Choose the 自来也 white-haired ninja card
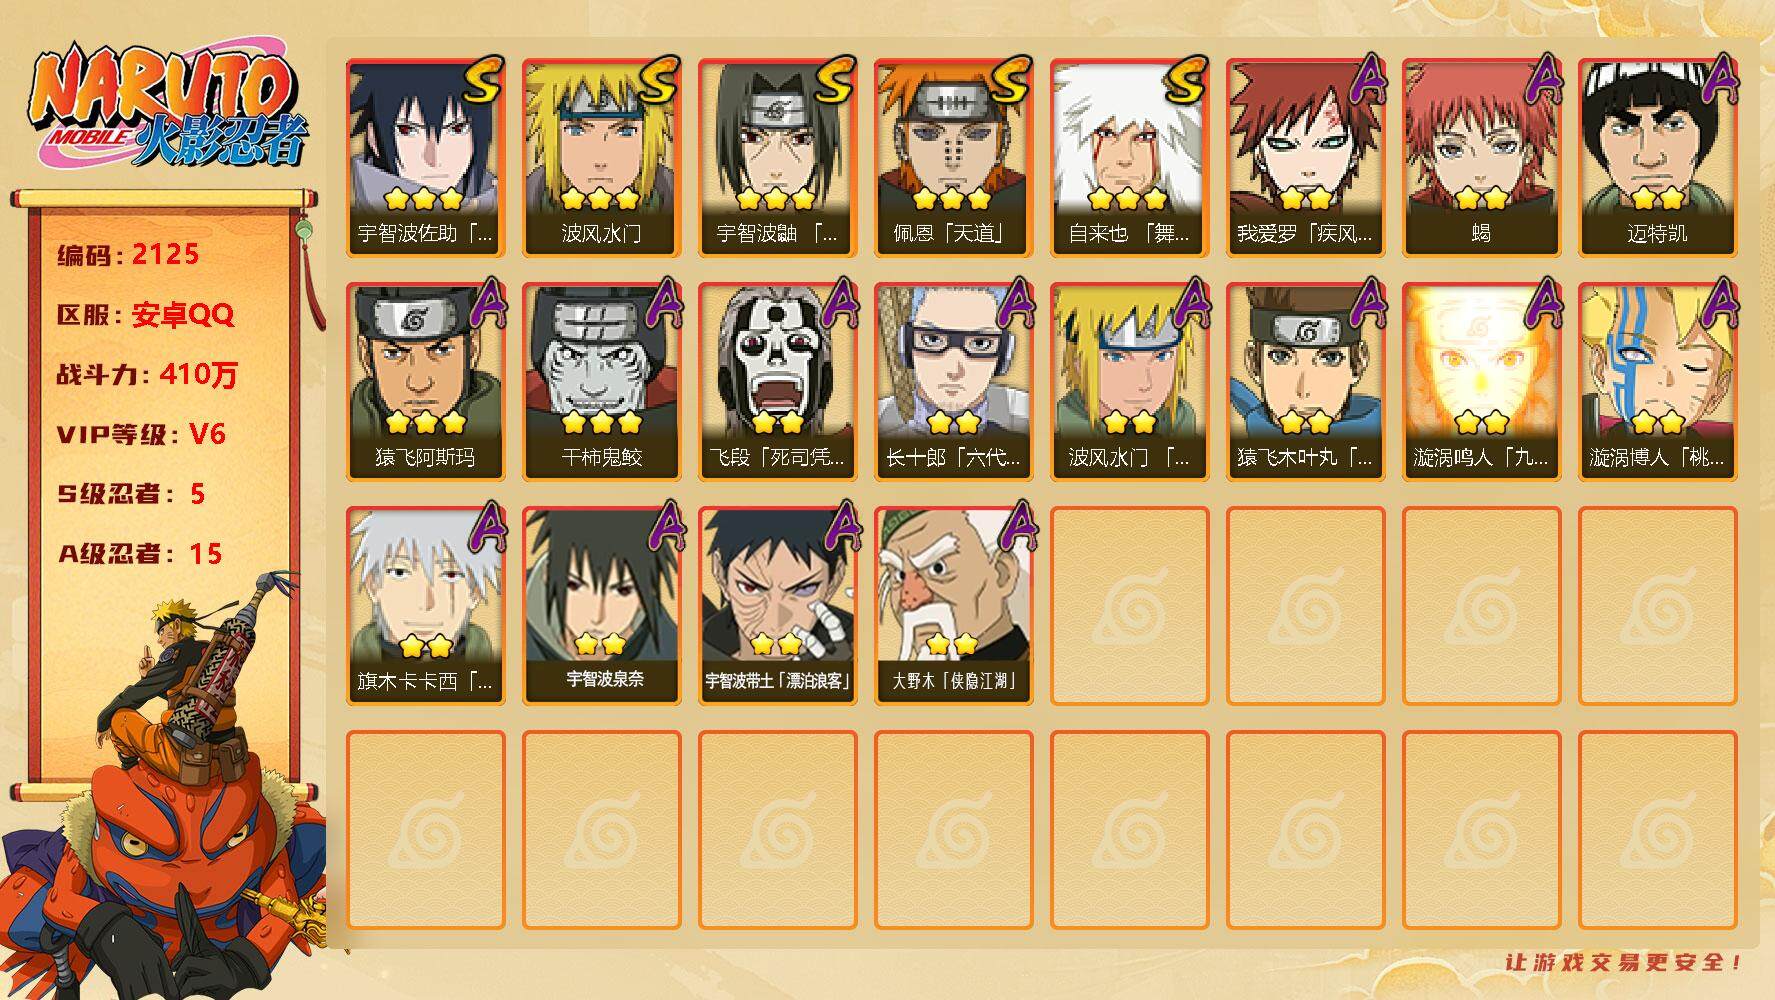Screen dimensions: 1775x1000 1129,158
